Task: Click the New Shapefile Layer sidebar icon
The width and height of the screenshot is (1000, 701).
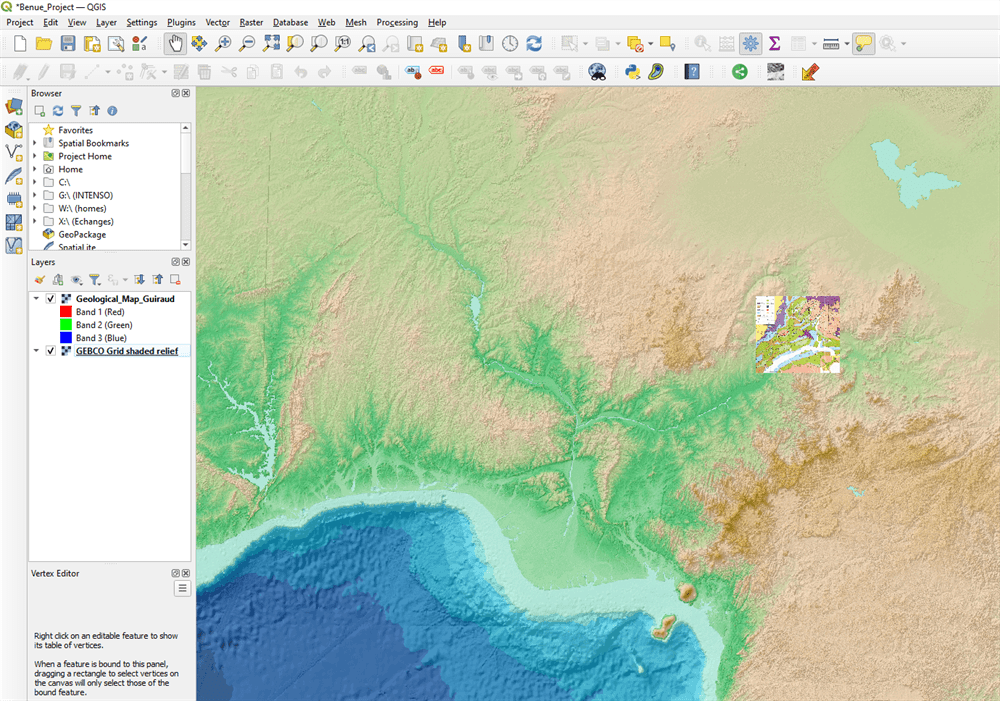Action: 14,152
